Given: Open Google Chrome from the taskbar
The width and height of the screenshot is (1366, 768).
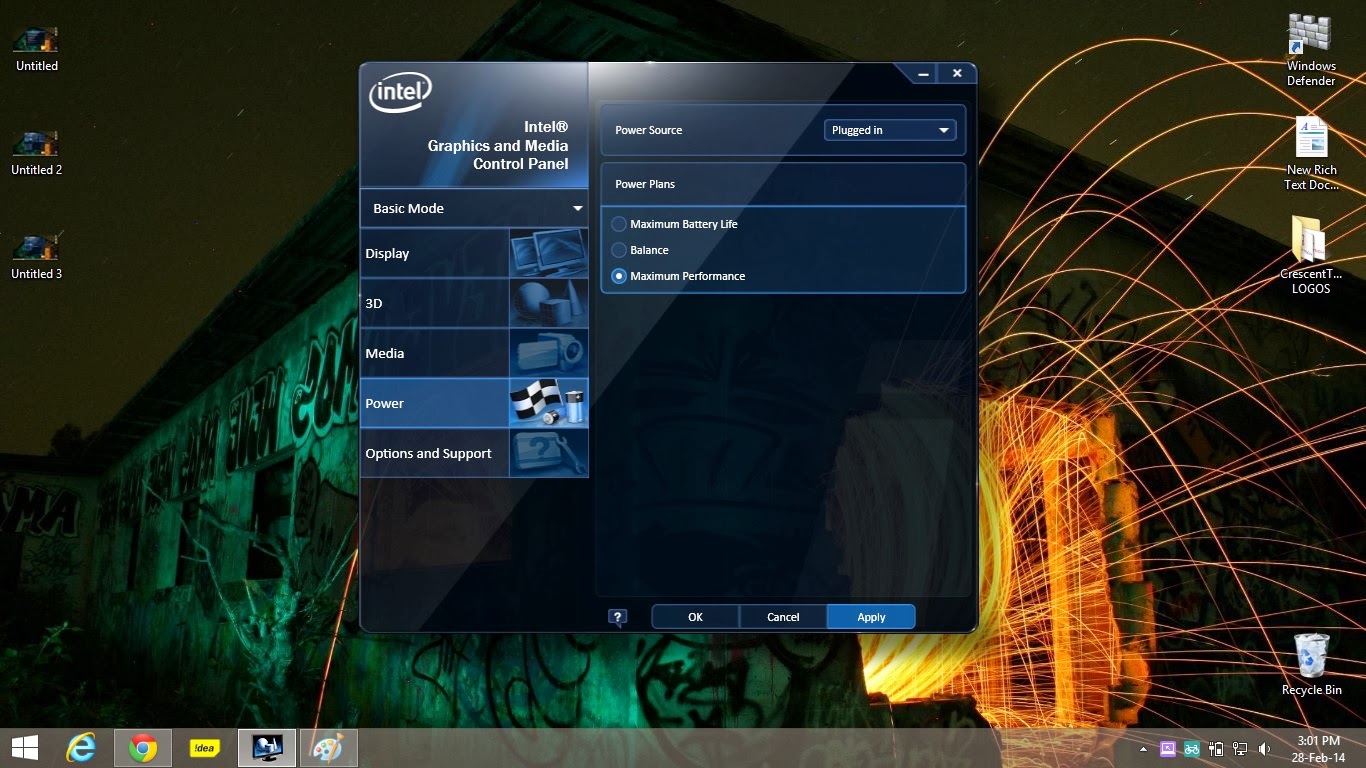Looking at the screenshot, I should click(x=143, y=748).
